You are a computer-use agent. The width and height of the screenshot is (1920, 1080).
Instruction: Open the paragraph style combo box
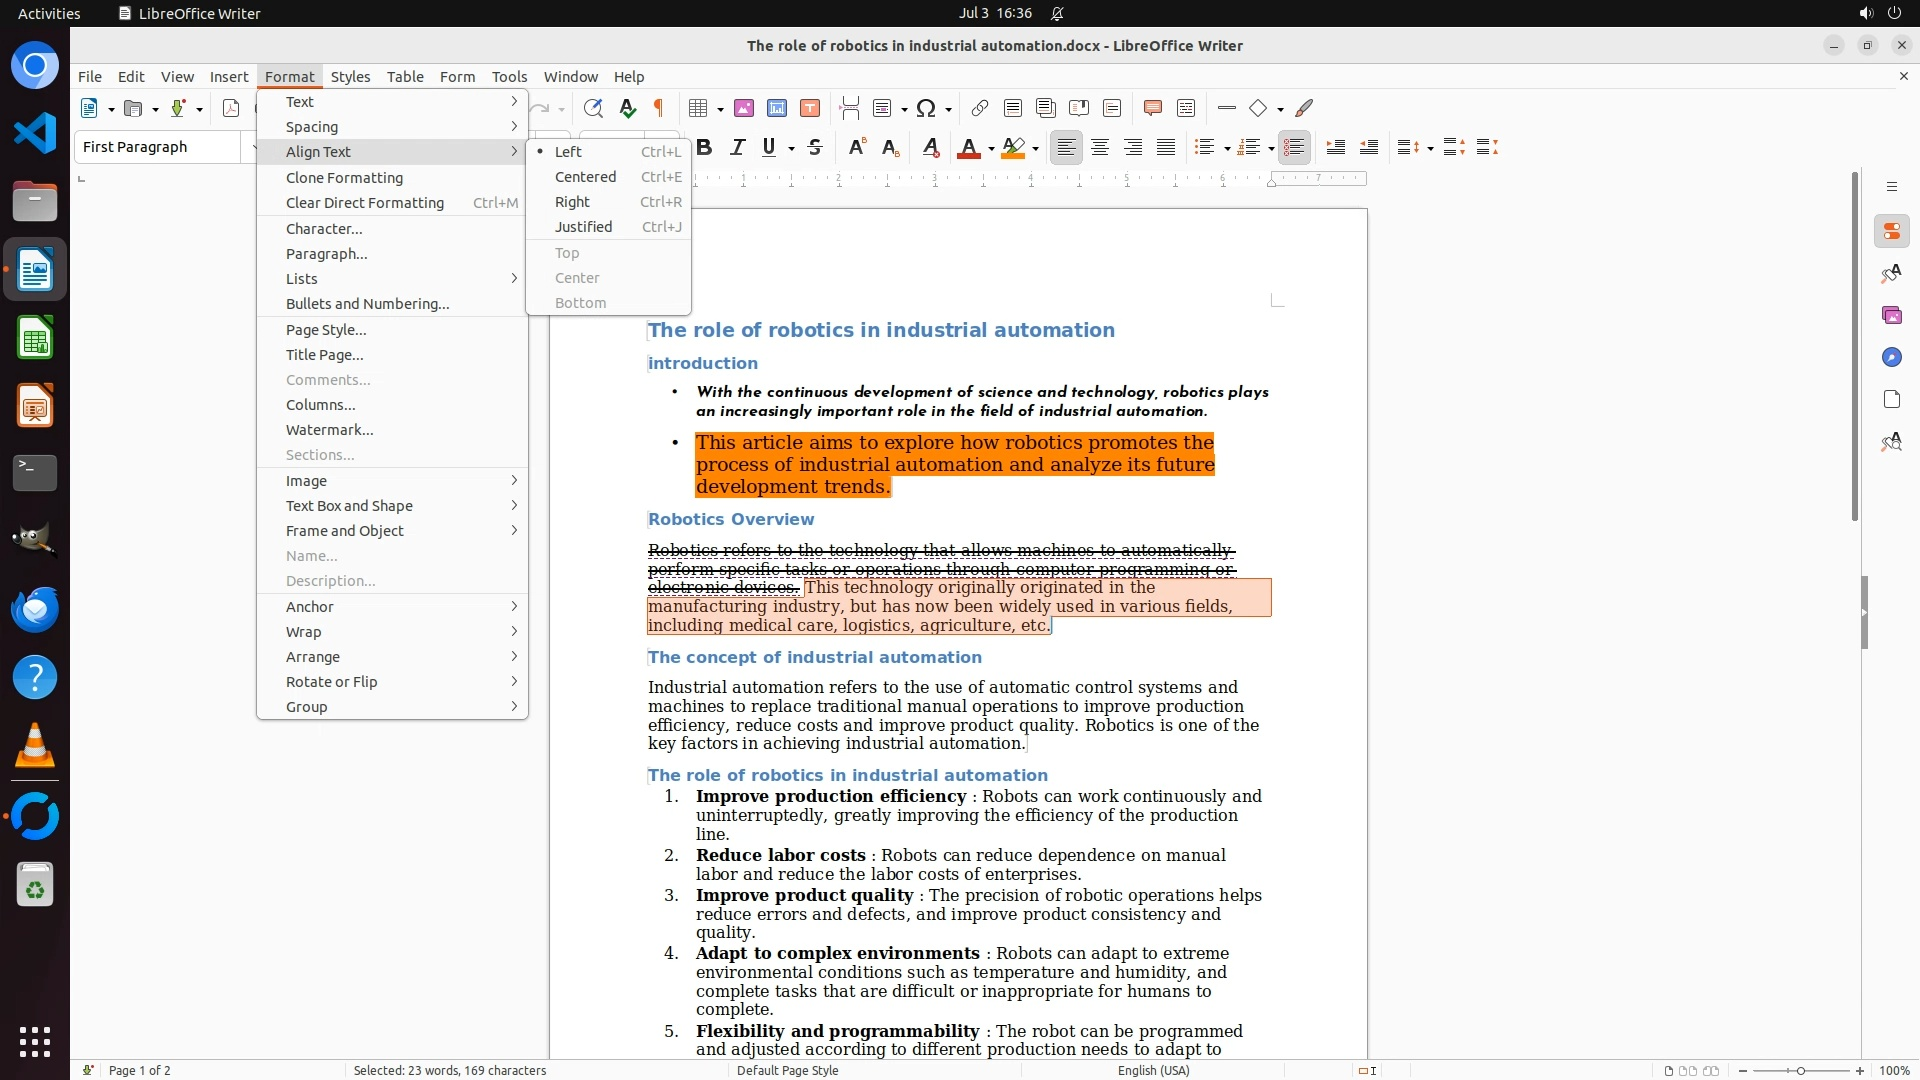point(158,147)
